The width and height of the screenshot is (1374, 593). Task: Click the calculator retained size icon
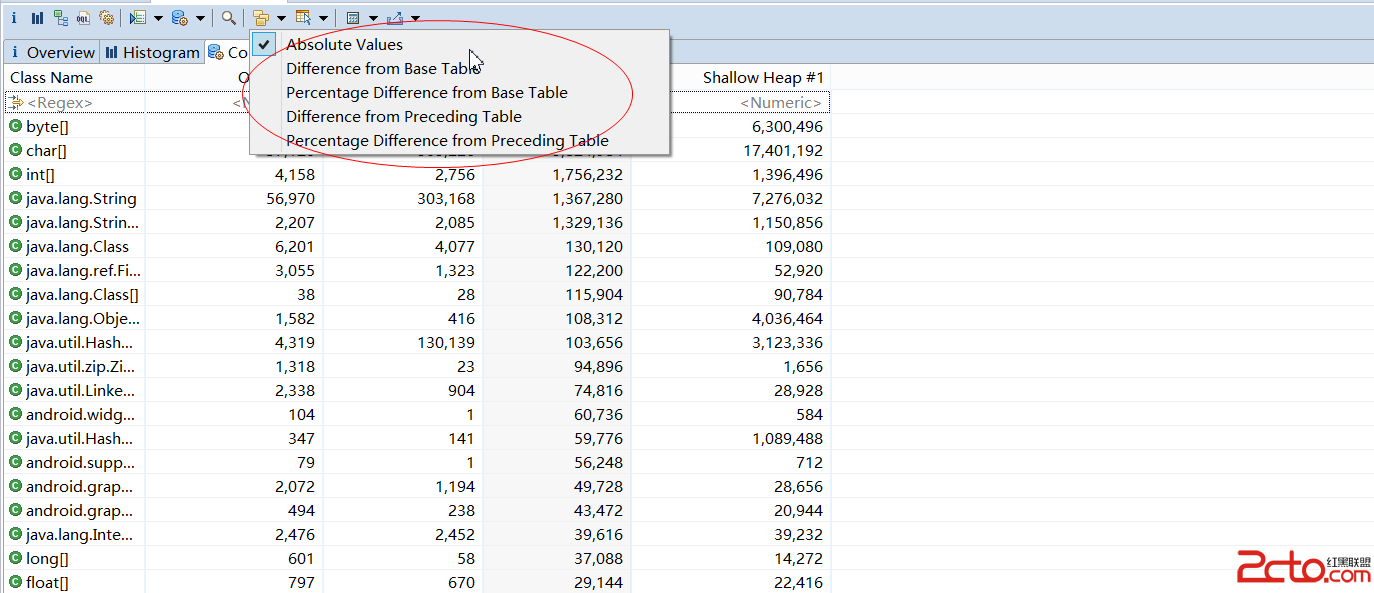coord(353,18)
